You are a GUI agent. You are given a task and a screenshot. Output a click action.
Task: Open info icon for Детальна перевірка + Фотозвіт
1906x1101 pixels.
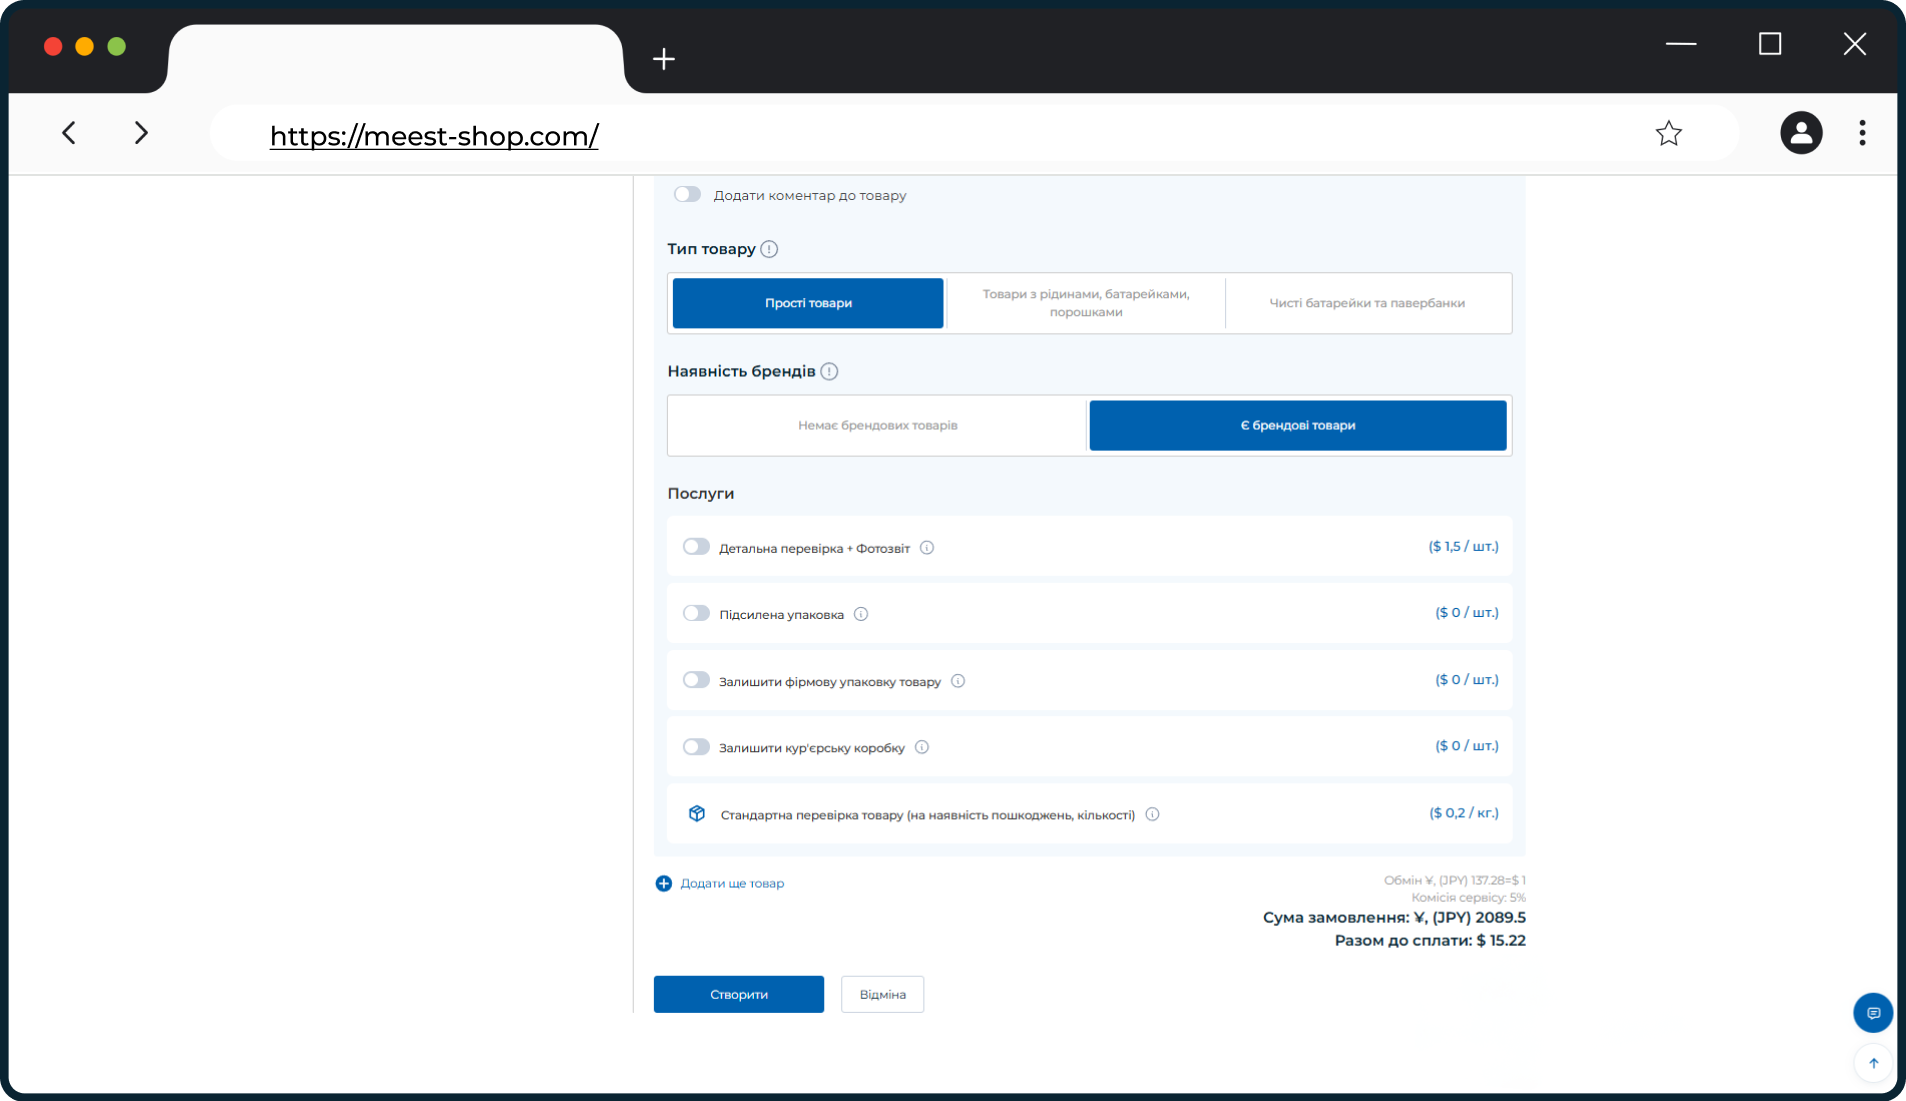[927, 548]
